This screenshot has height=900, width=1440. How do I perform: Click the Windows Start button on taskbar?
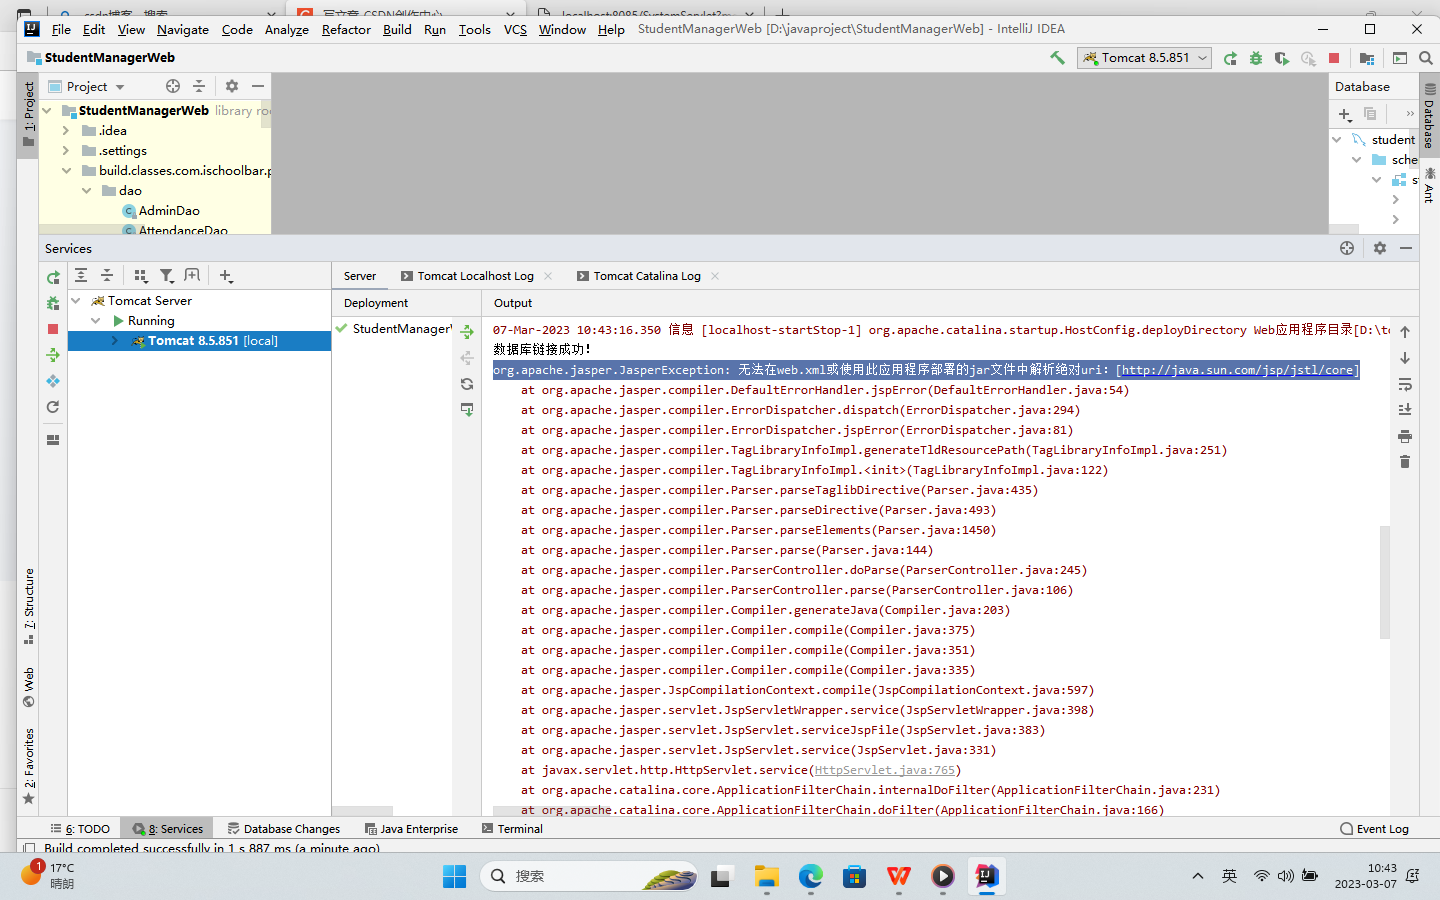(455, 876)
